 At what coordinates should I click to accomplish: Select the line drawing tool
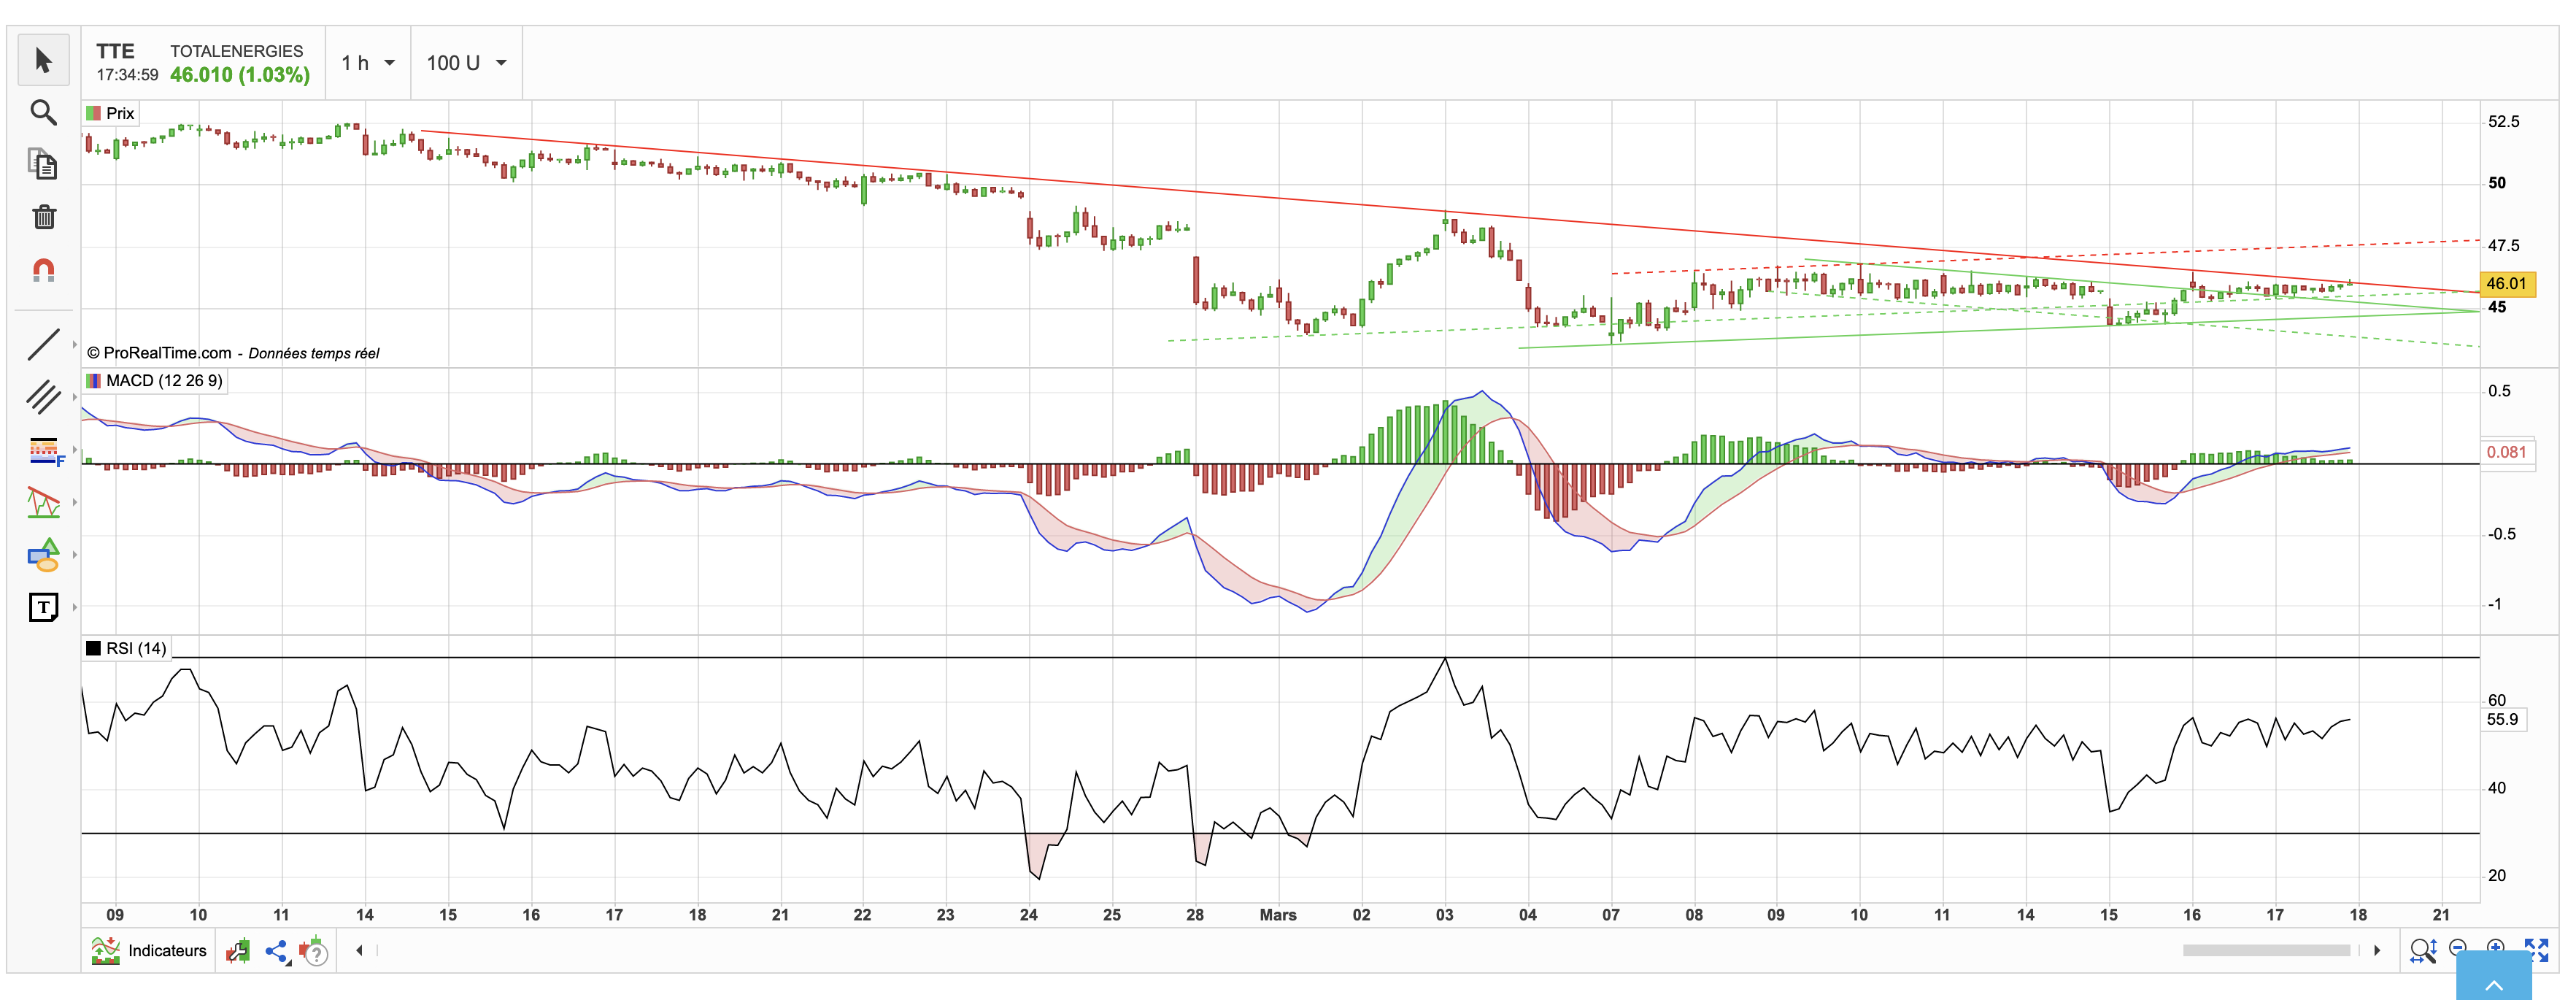coord(43,344)
